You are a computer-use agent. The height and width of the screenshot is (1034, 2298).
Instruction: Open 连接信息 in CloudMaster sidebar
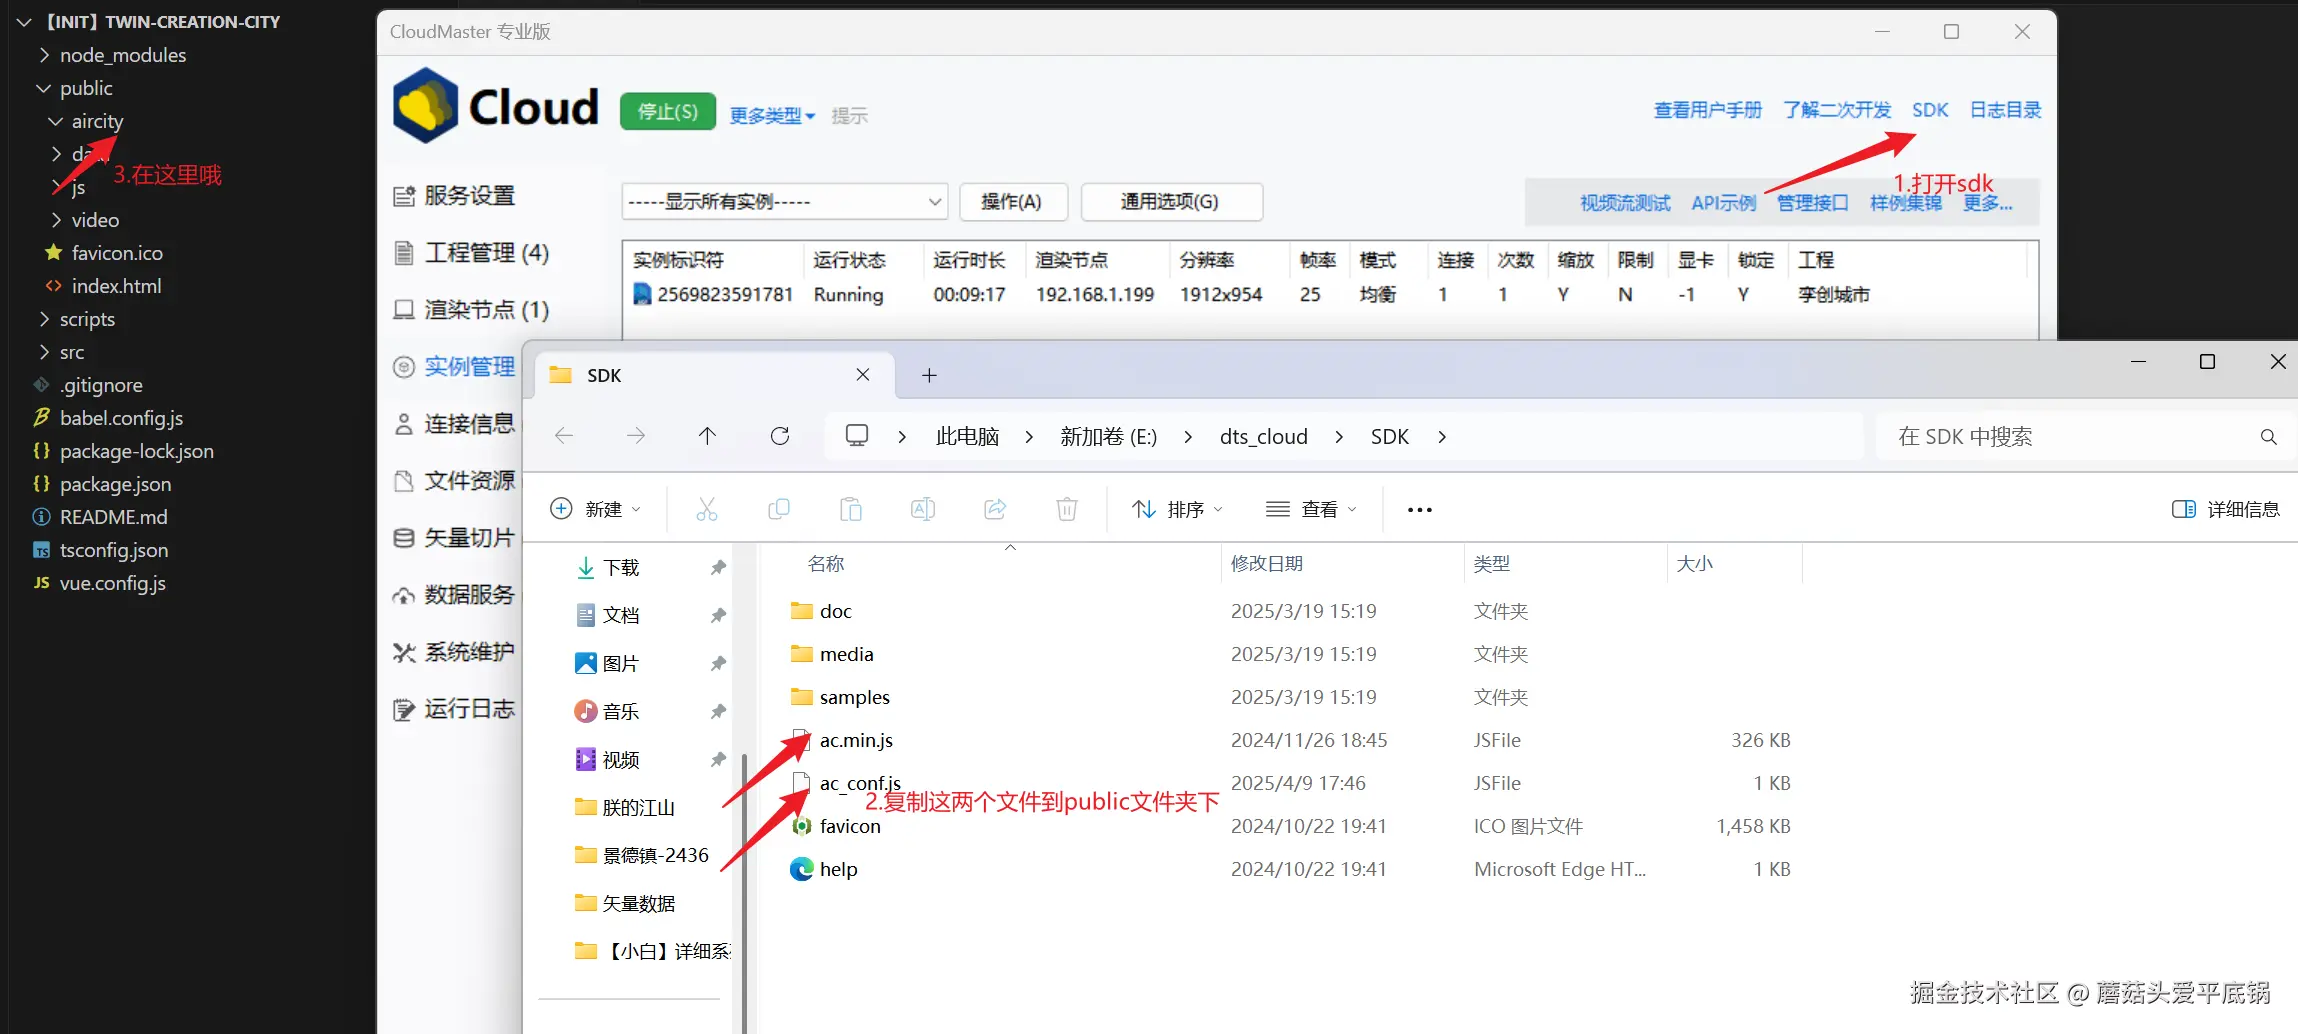[455, 424]
